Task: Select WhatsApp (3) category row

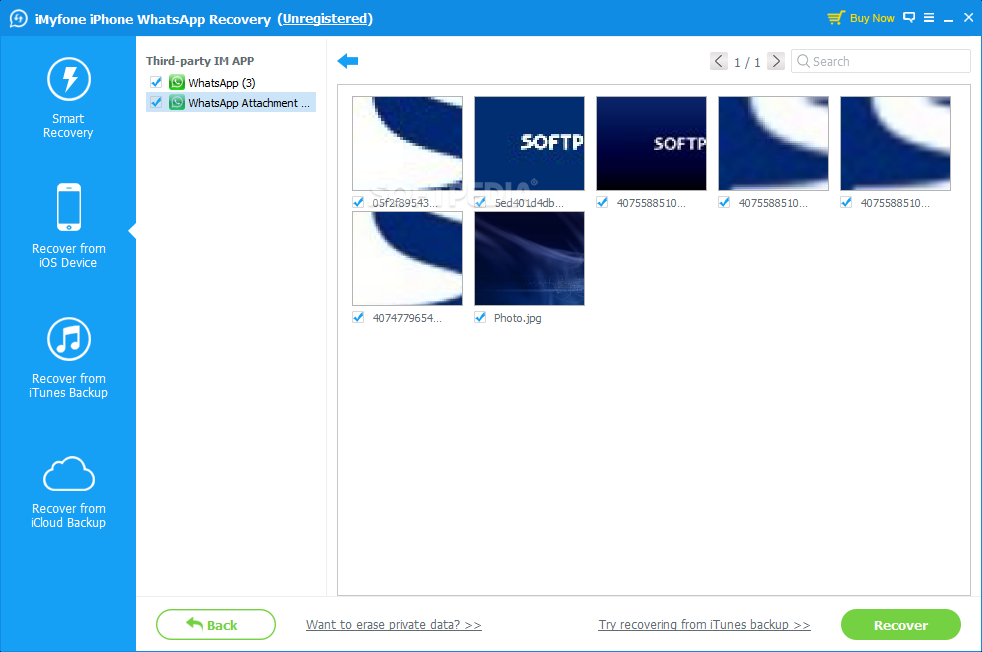Action: point(231,83)
